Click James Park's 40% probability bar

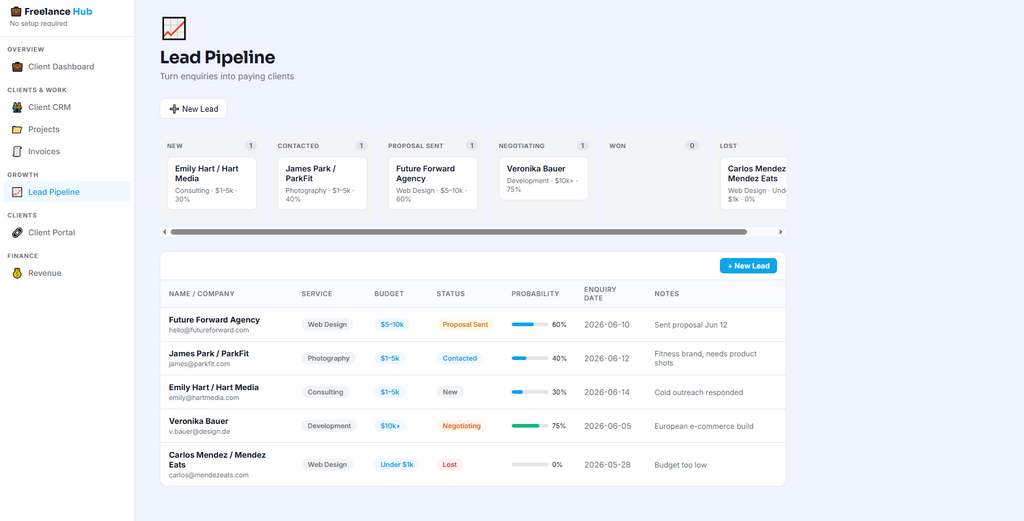[530, 358]
